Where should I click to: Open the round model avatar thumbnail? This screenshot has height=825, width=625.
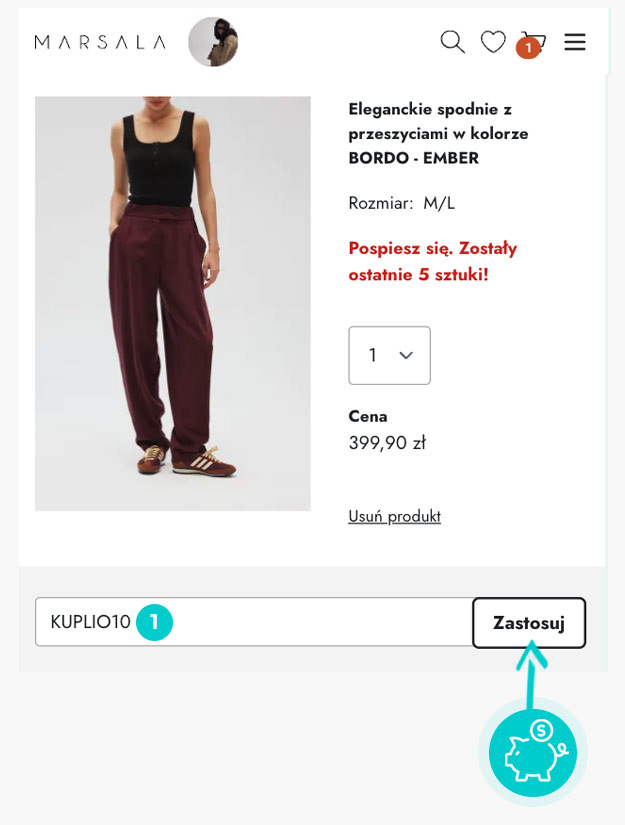tap(213, 42)
